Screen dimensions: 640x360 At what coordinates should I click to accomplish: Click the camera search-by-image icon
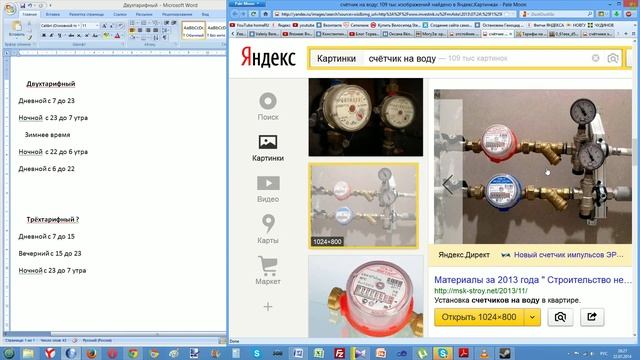coord(613,58)
